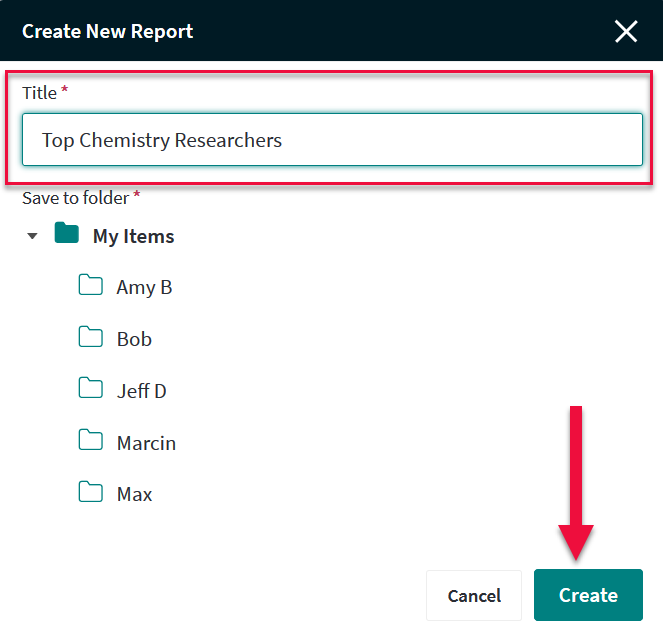Click the Create New Report header text

[x=108, y=31]
